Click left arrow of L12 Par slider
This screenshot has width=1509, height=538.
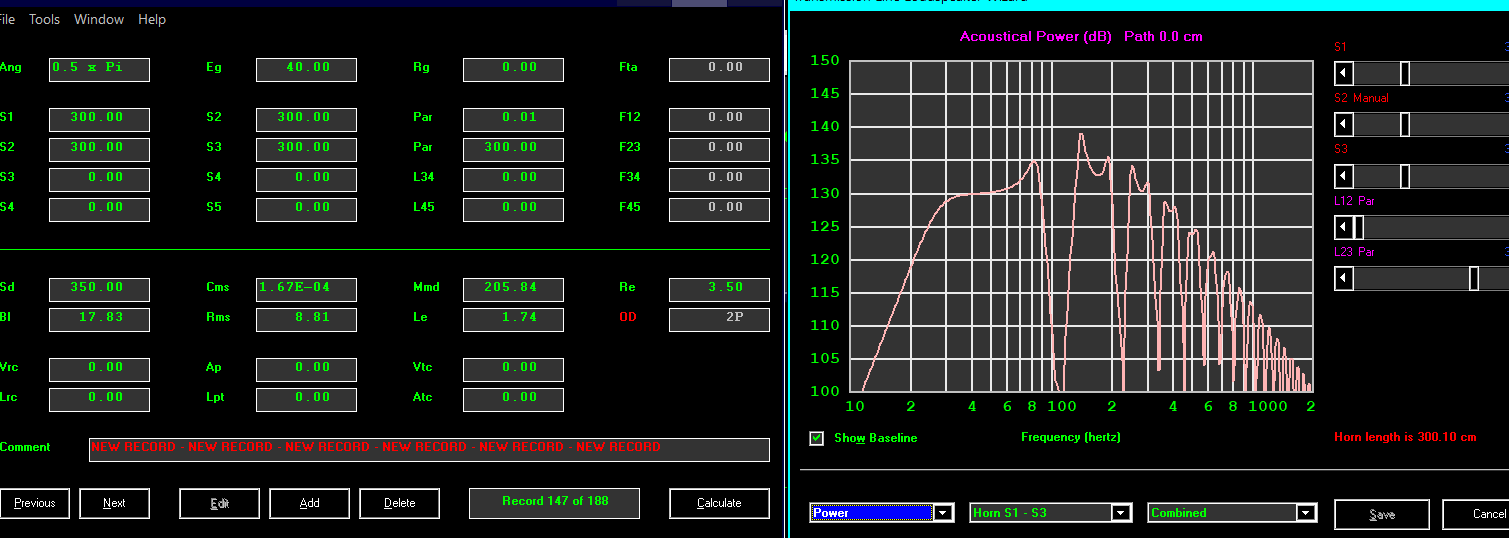[x=1344, y=227]
